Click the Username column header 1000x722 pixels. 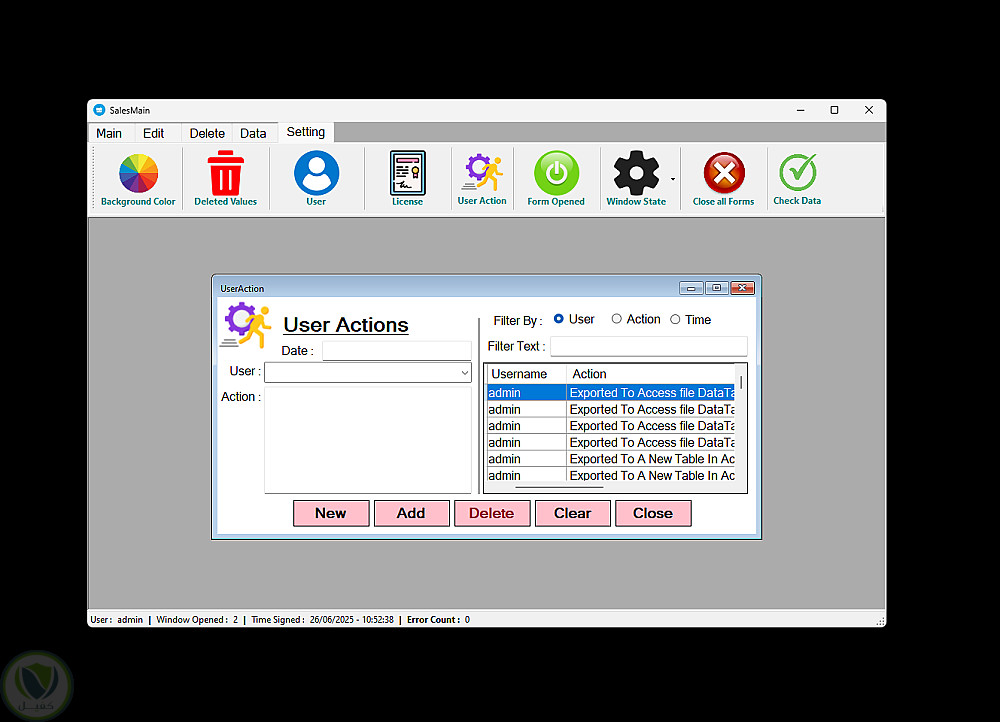click(526, 374)
